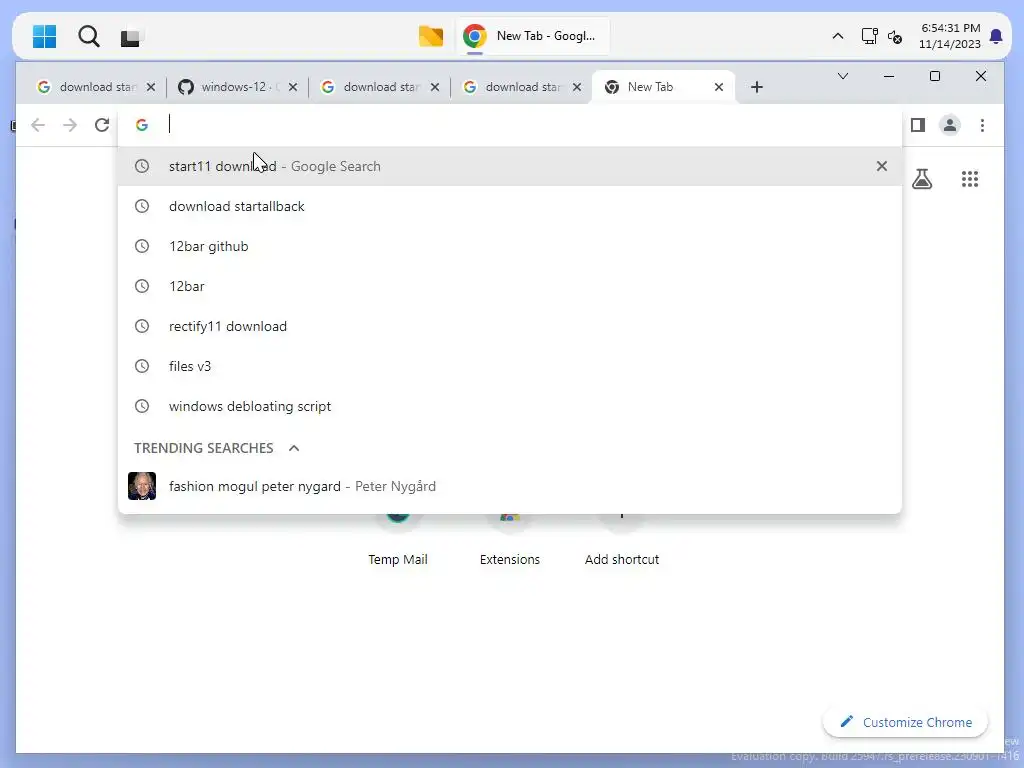Open Task View from the taskbar

coord(131,37)
